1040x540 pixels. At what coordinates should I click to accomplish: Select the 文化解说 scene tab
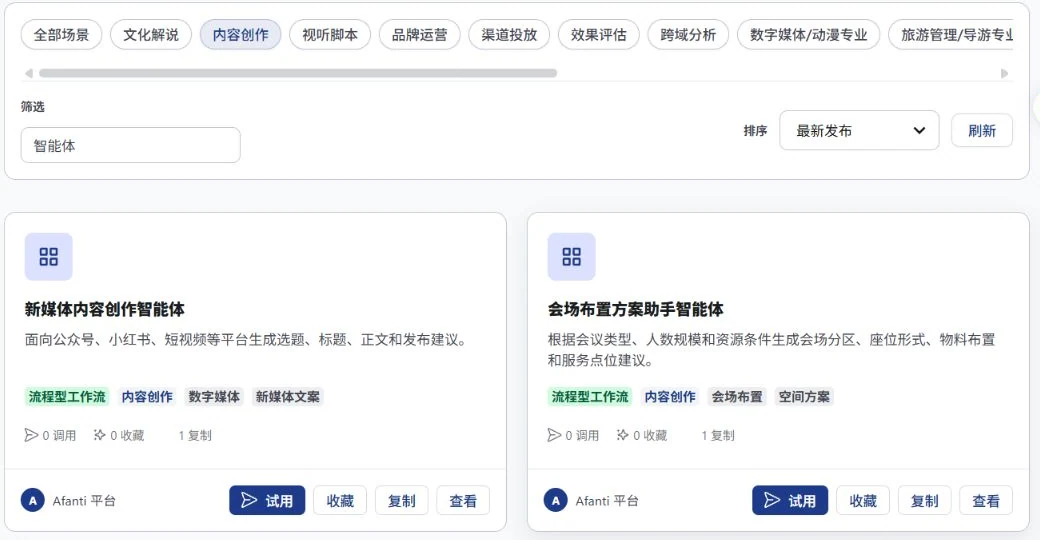click(x=151, y=34)
